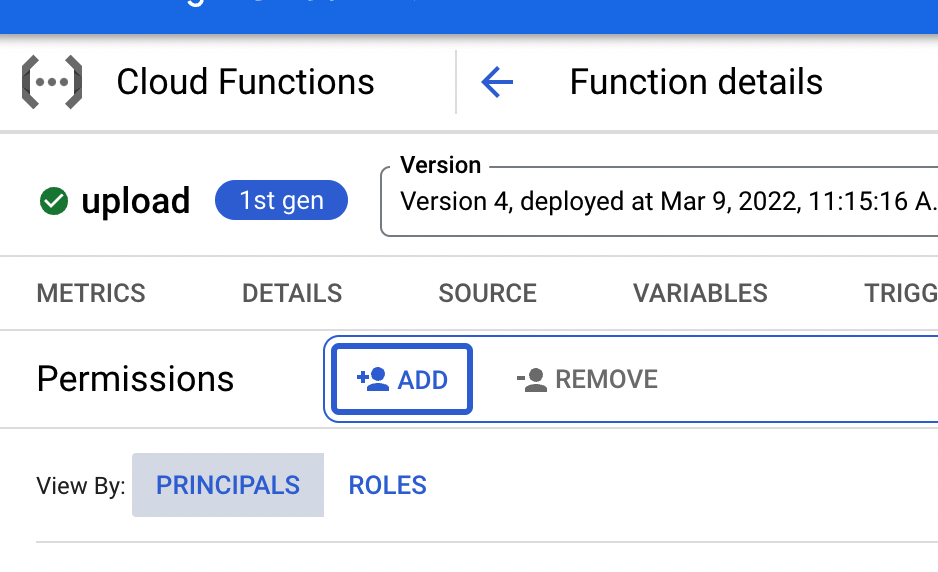Switch to the METRICS tab
Image resolution: width=938 pixels, height=572 pixels.
pyautogui.click(x=91, y=293)
